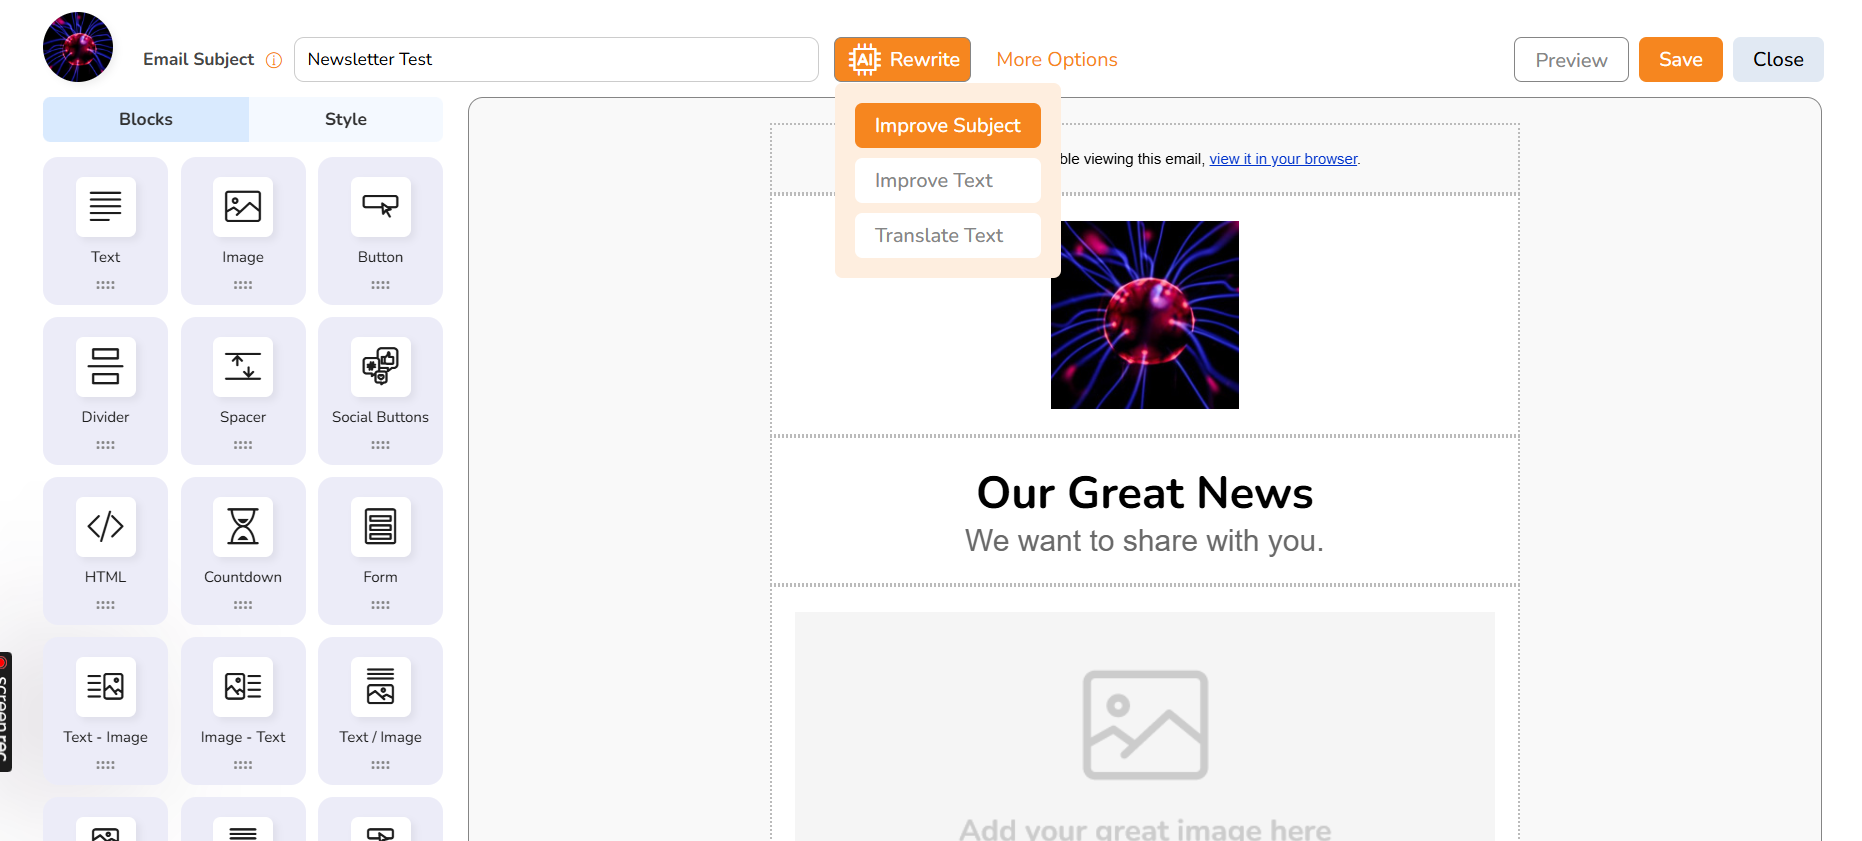The height and width of the screenshot is (841, 1862).
Task: Select the plasma ball image in email
Action: [1145, 315]
